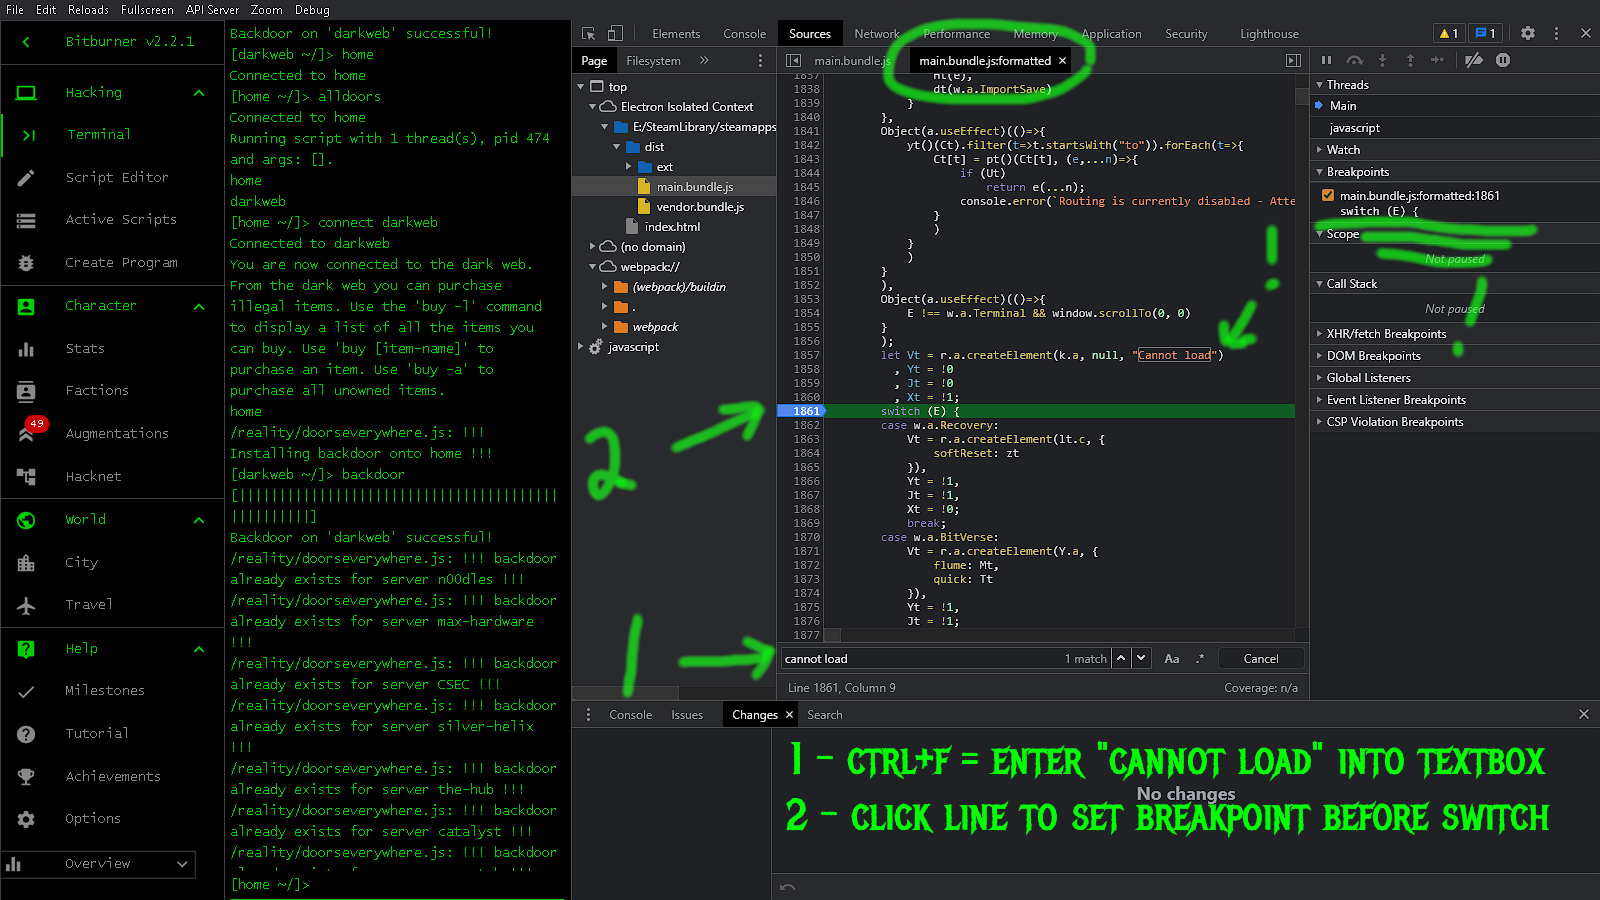
Task: Toggle the debugger sidebar pane
Action: 1293,61
